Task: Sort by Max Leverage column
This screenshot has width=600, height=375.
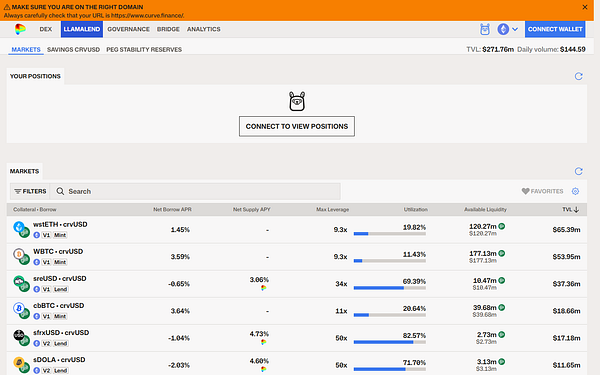Action: click(x=332, y=209)
